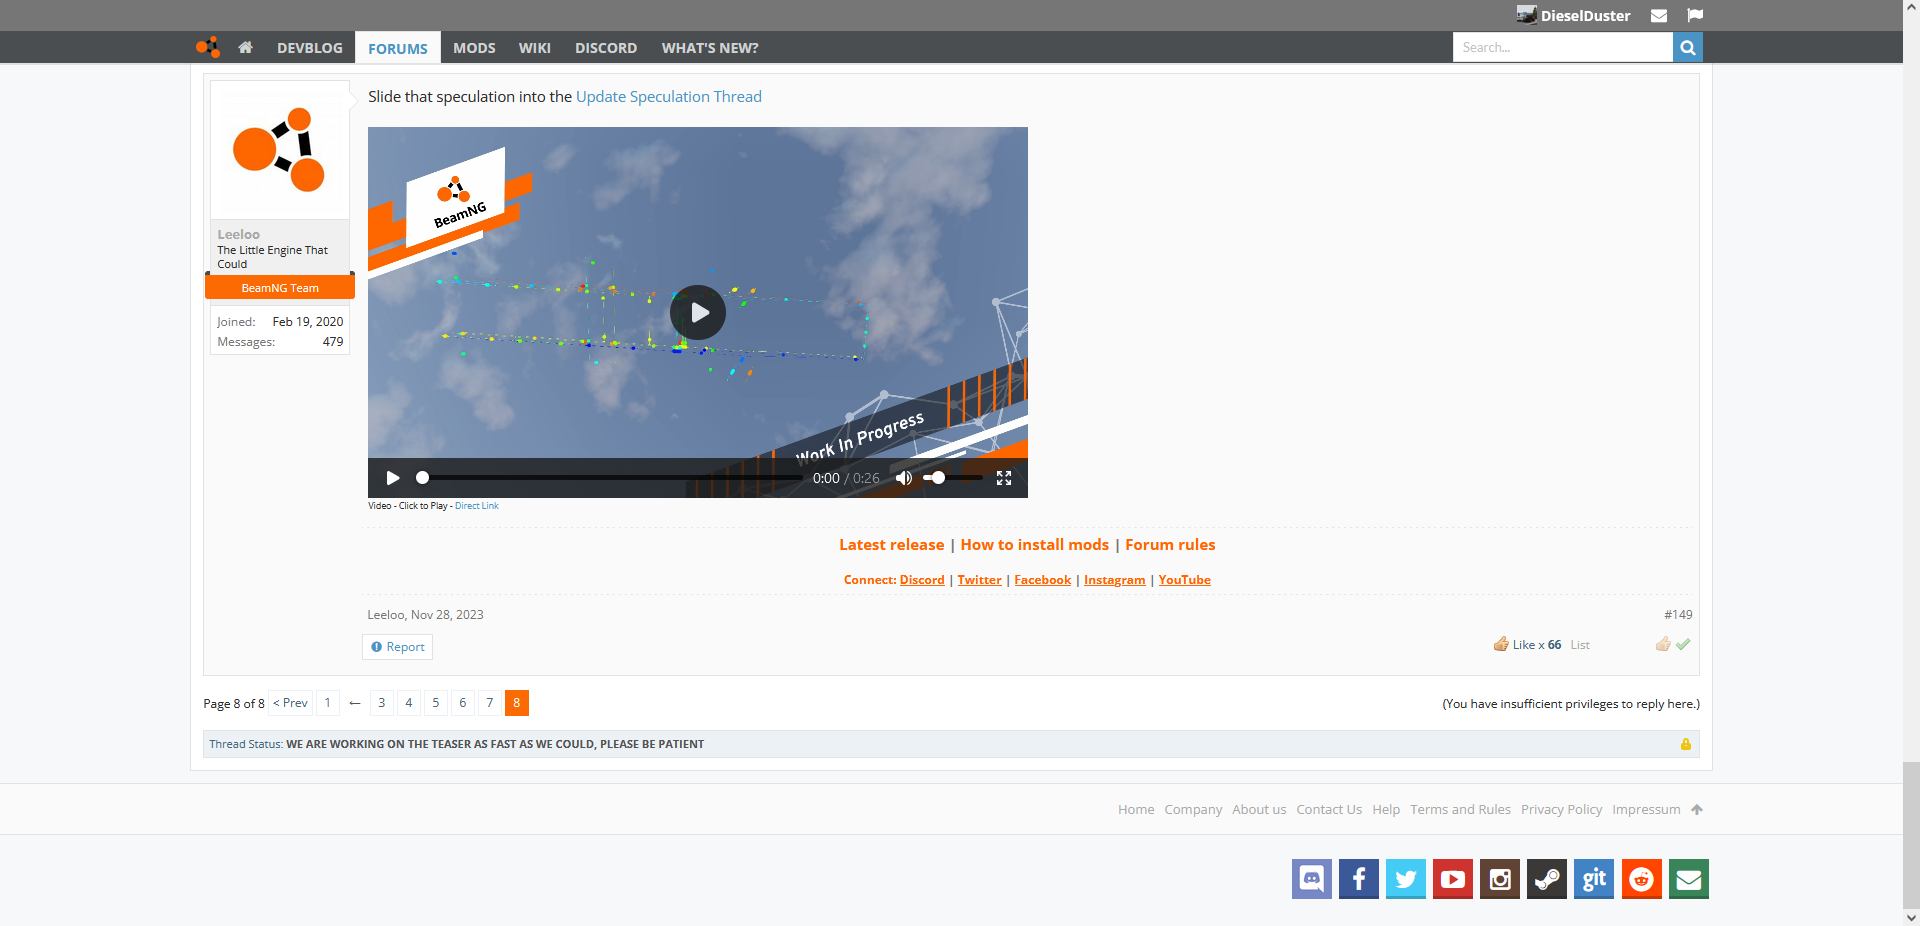Go to page 1 of the thread
The width and height of the screenshot is (1920, 926).
(327, 703)
